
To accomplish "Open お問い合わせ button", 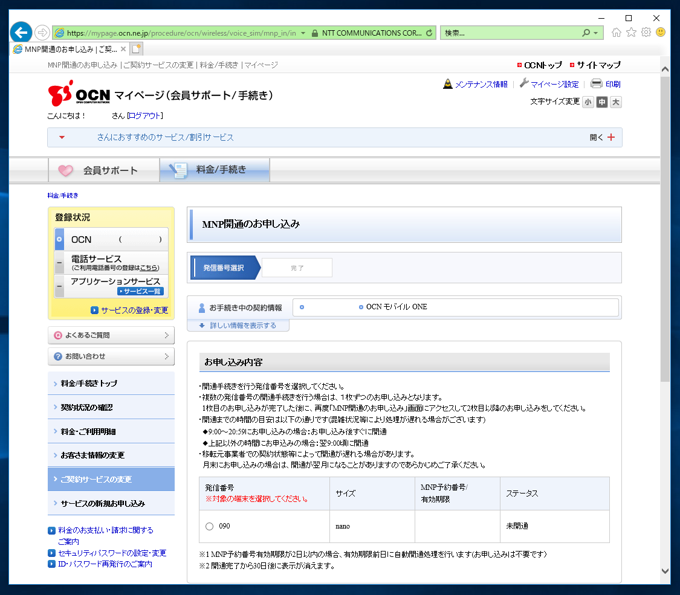I will click(111, 356).
